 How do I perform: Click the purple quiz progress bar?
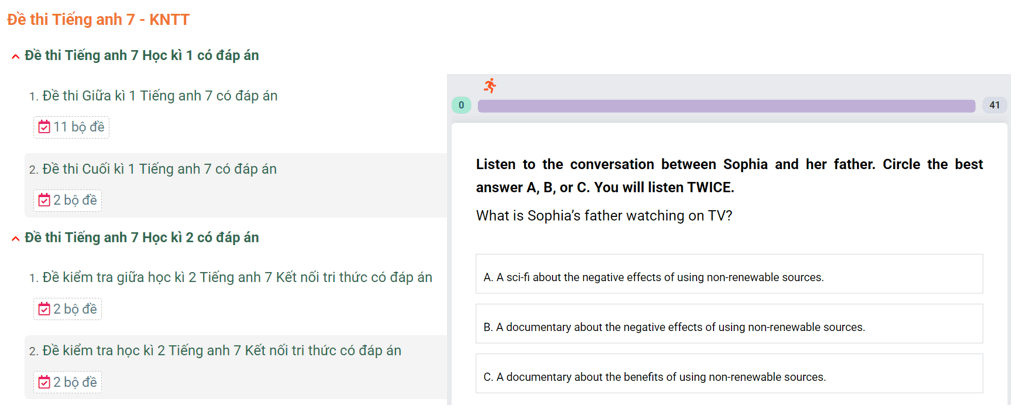[x=726, y=106]
